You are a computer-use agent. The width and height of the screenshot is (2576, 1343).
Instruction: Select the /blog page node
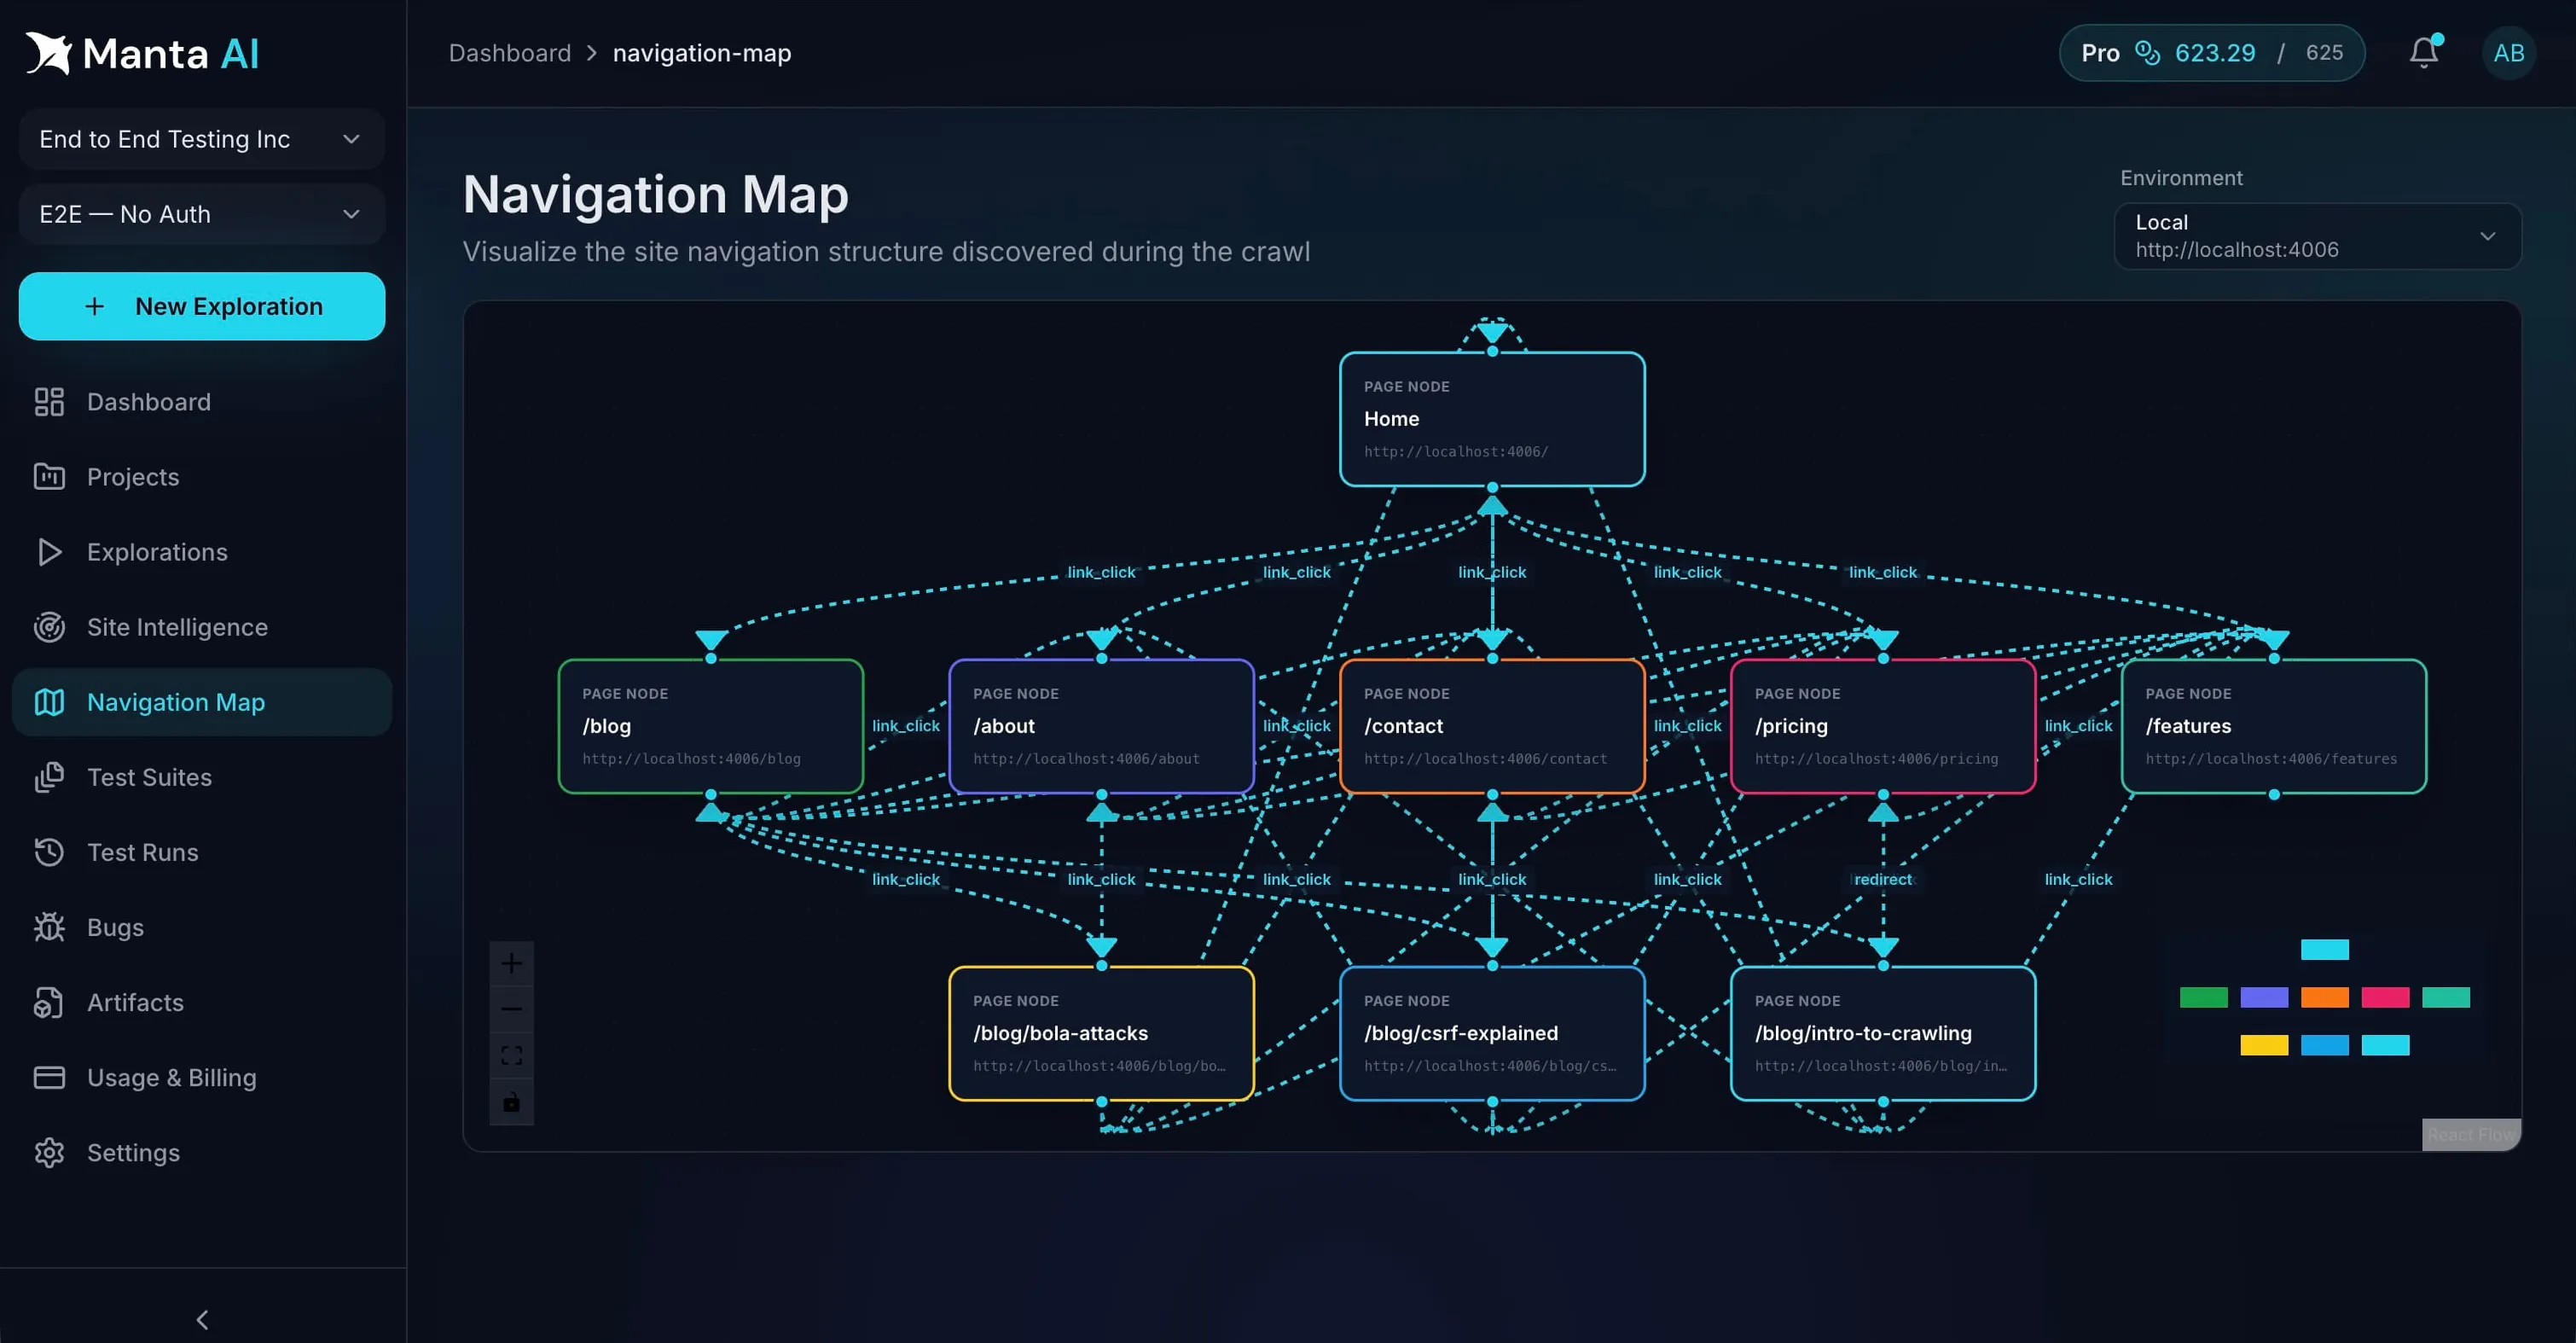click(x=711, y=726)
